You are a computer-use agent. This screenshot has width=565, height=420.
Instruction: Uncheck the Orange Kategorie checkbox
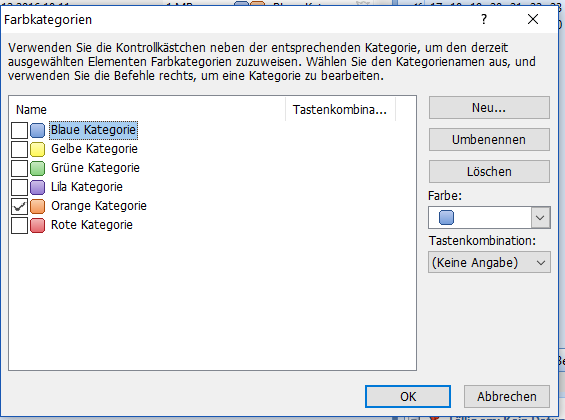[x=19, y=206]
